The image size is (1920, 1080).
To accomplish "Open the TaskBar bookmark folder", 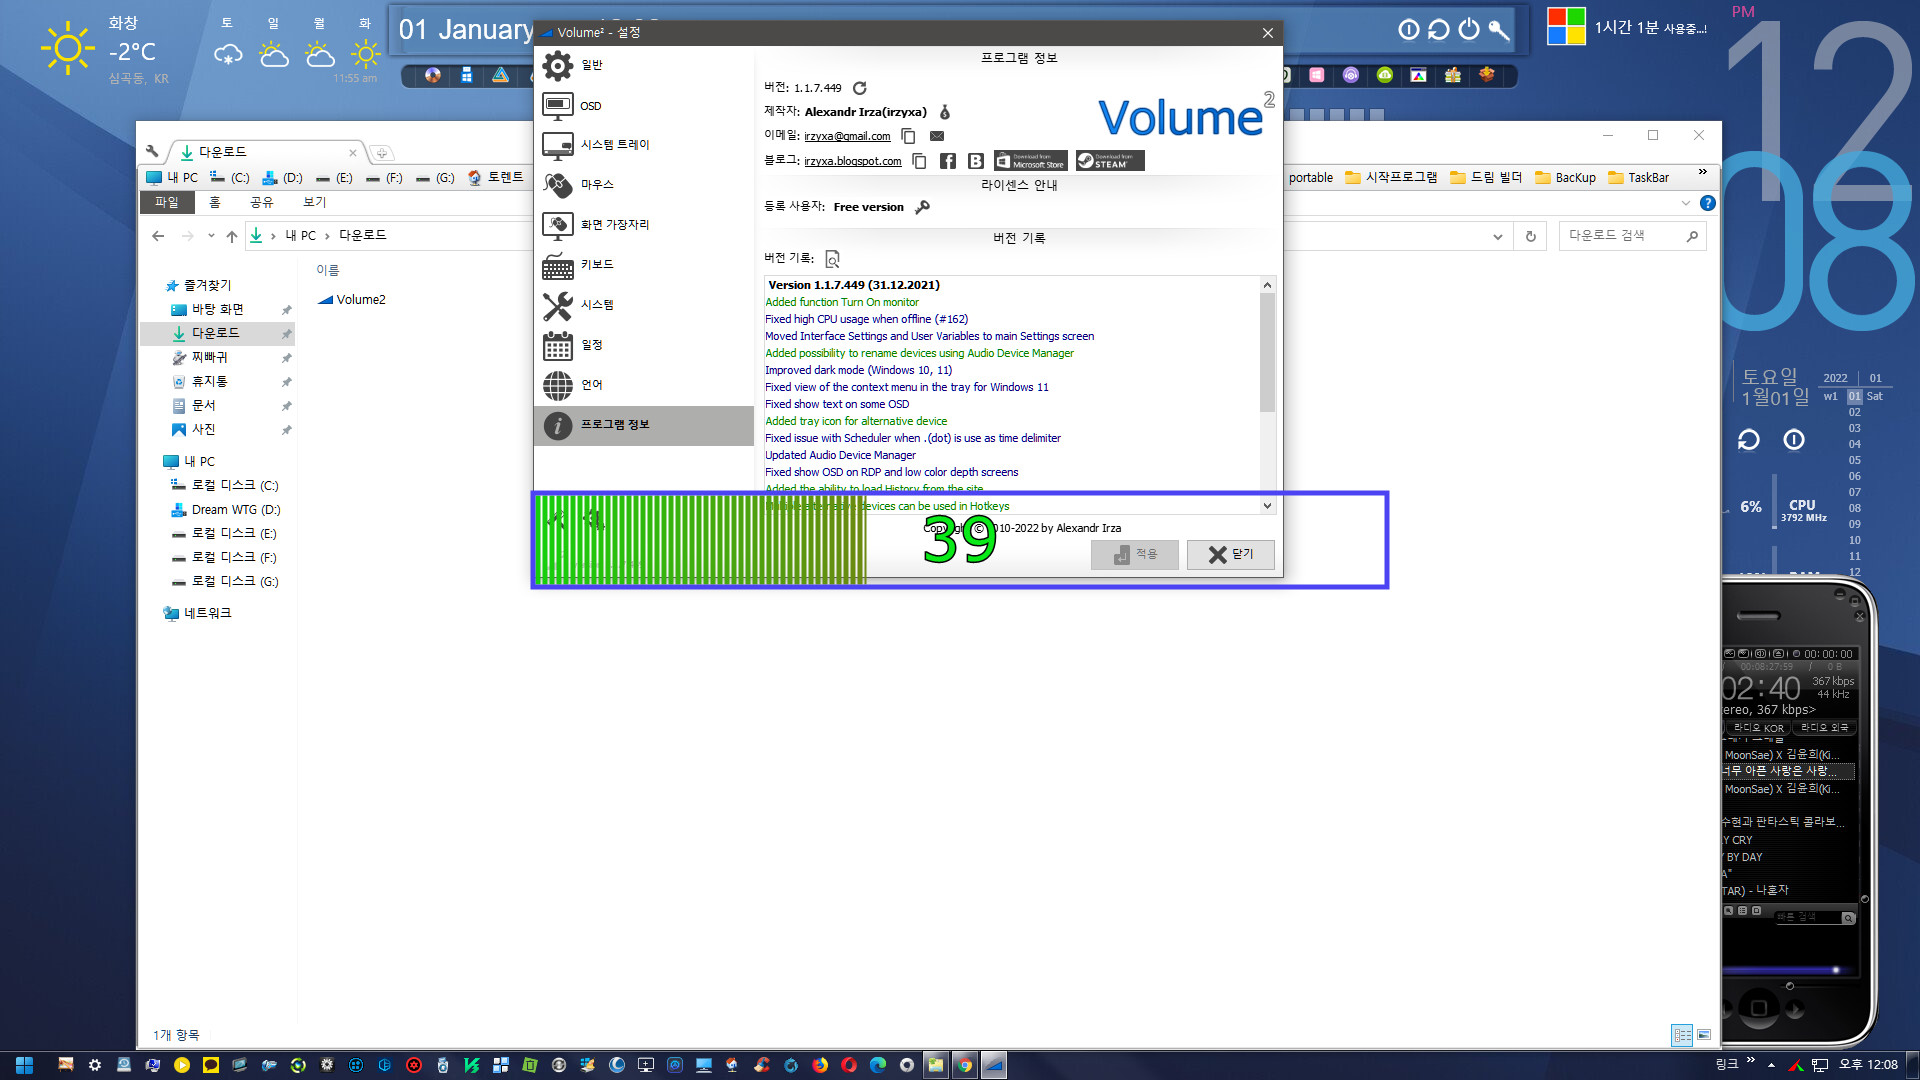I will tap(1638, 178).
